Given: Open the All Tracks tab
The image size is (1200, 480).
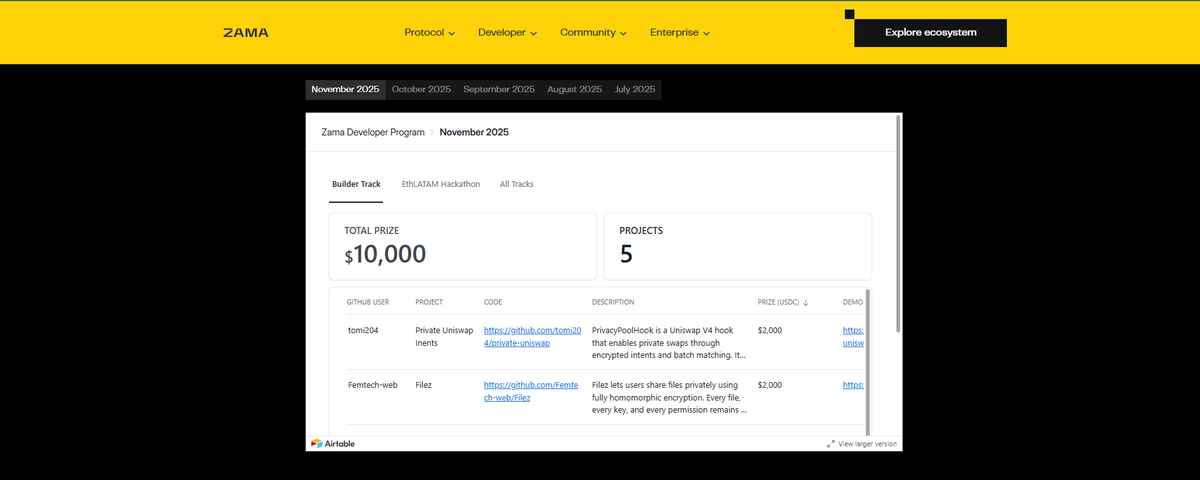Looking at the screenshot, I should [x=517, y=185].
